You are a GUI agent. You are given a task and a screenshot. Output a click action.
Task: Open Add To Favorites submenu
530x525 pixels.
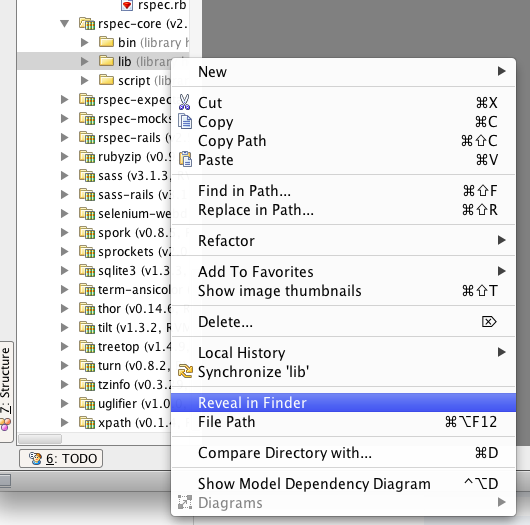(343, 271)
